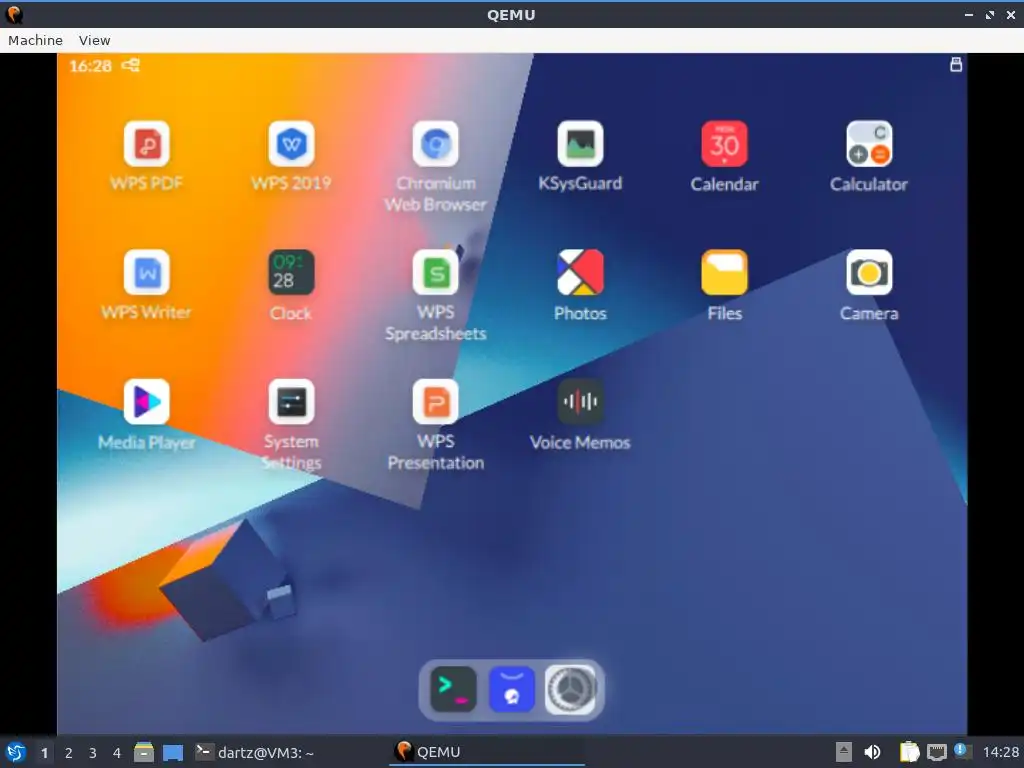
Task: Select QEMU task in host taskbar
Action: point(487,752)
